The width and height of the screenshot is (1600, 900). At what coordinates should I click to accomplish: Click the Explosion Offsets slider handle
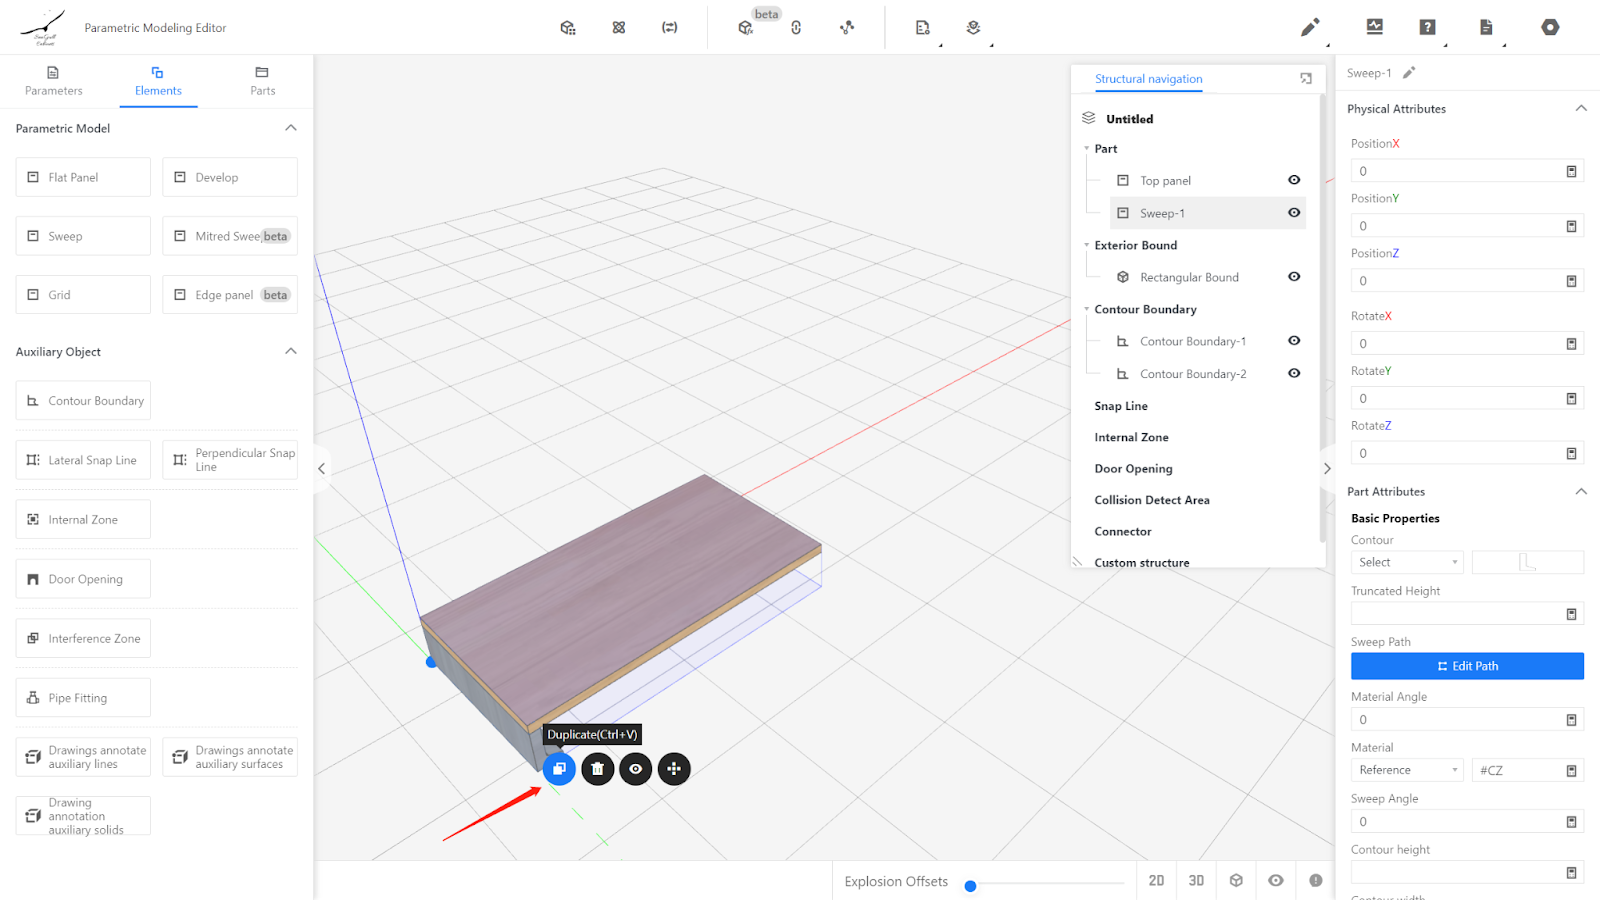point(970,885)
